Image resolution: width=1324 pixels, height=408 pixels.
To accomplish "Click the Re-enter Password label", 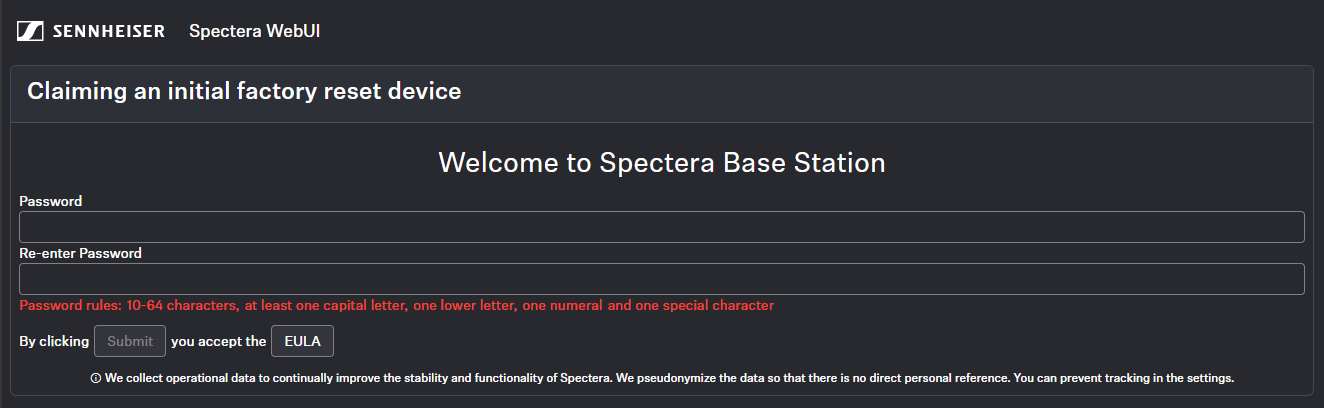I will pyautogui.click(x=81, y=253).
